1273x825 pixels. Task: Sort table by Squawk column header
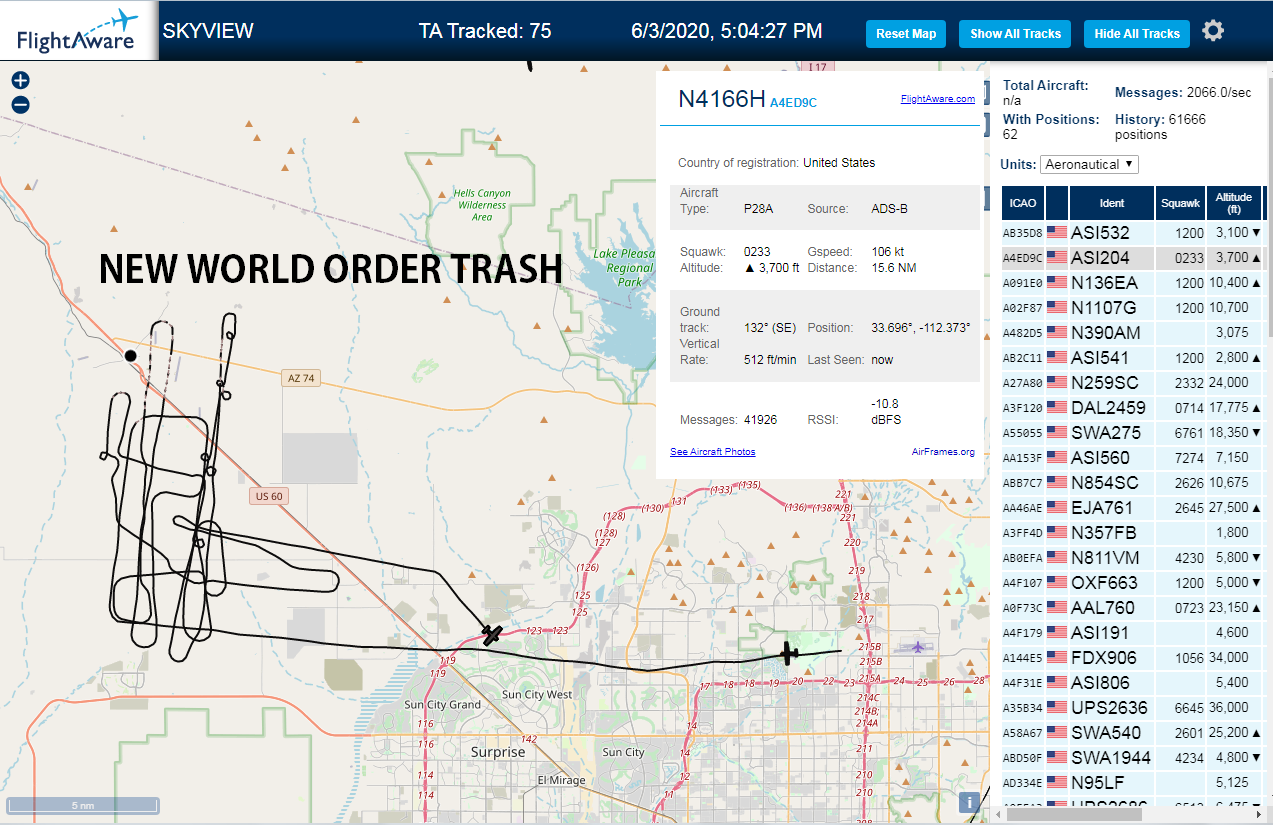point(1180,203)
